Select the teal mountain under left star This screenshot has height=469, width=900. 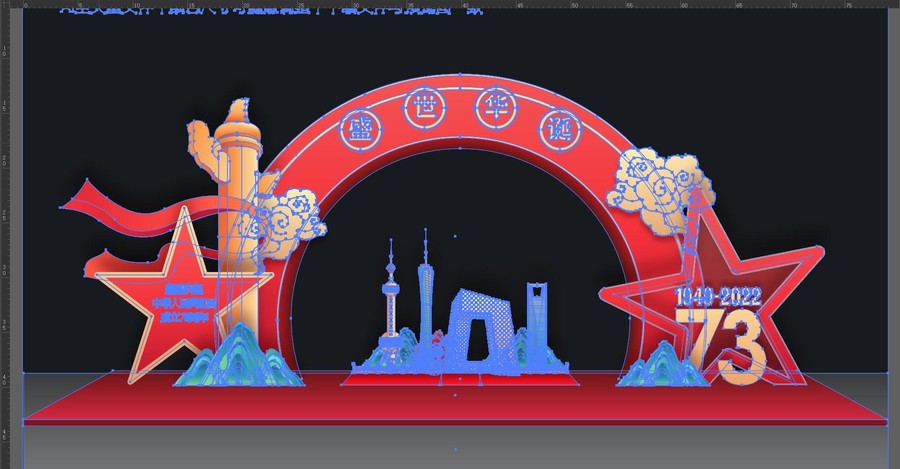[239, 355]
